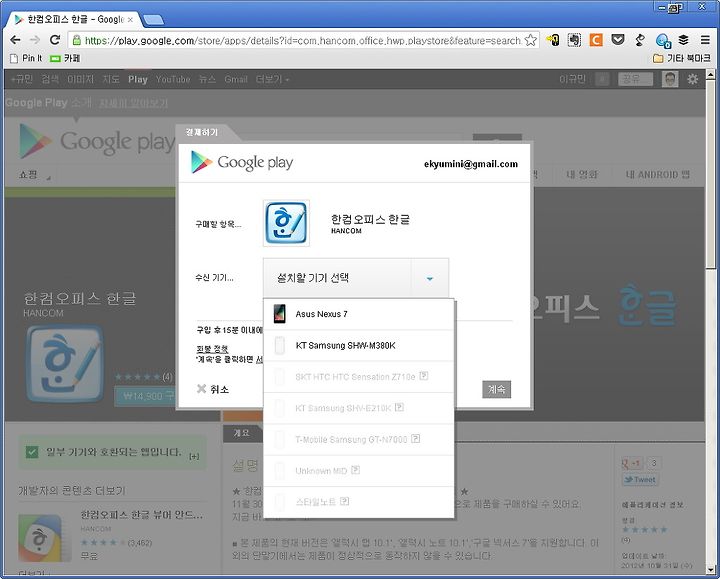Open the key/password extension icon
720x579 pixels.
click(552, 40)
